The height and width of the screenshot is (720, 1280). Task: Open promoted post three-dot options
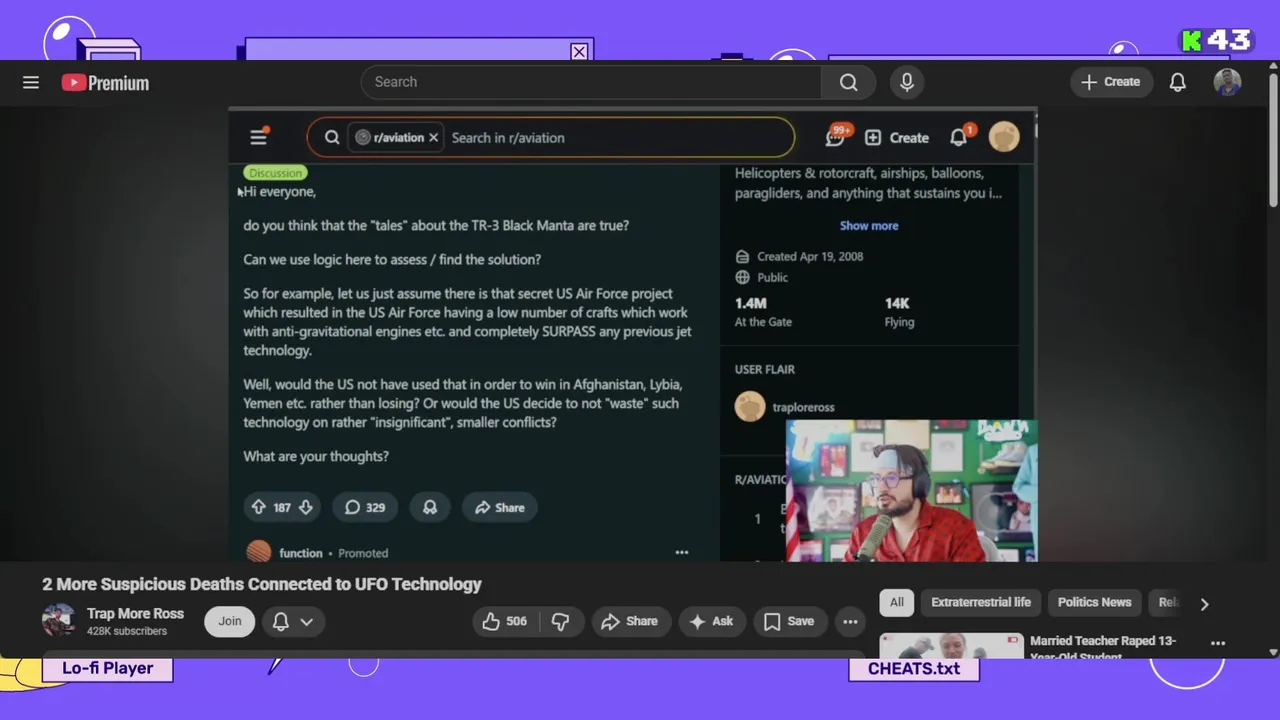click(682, 553)
